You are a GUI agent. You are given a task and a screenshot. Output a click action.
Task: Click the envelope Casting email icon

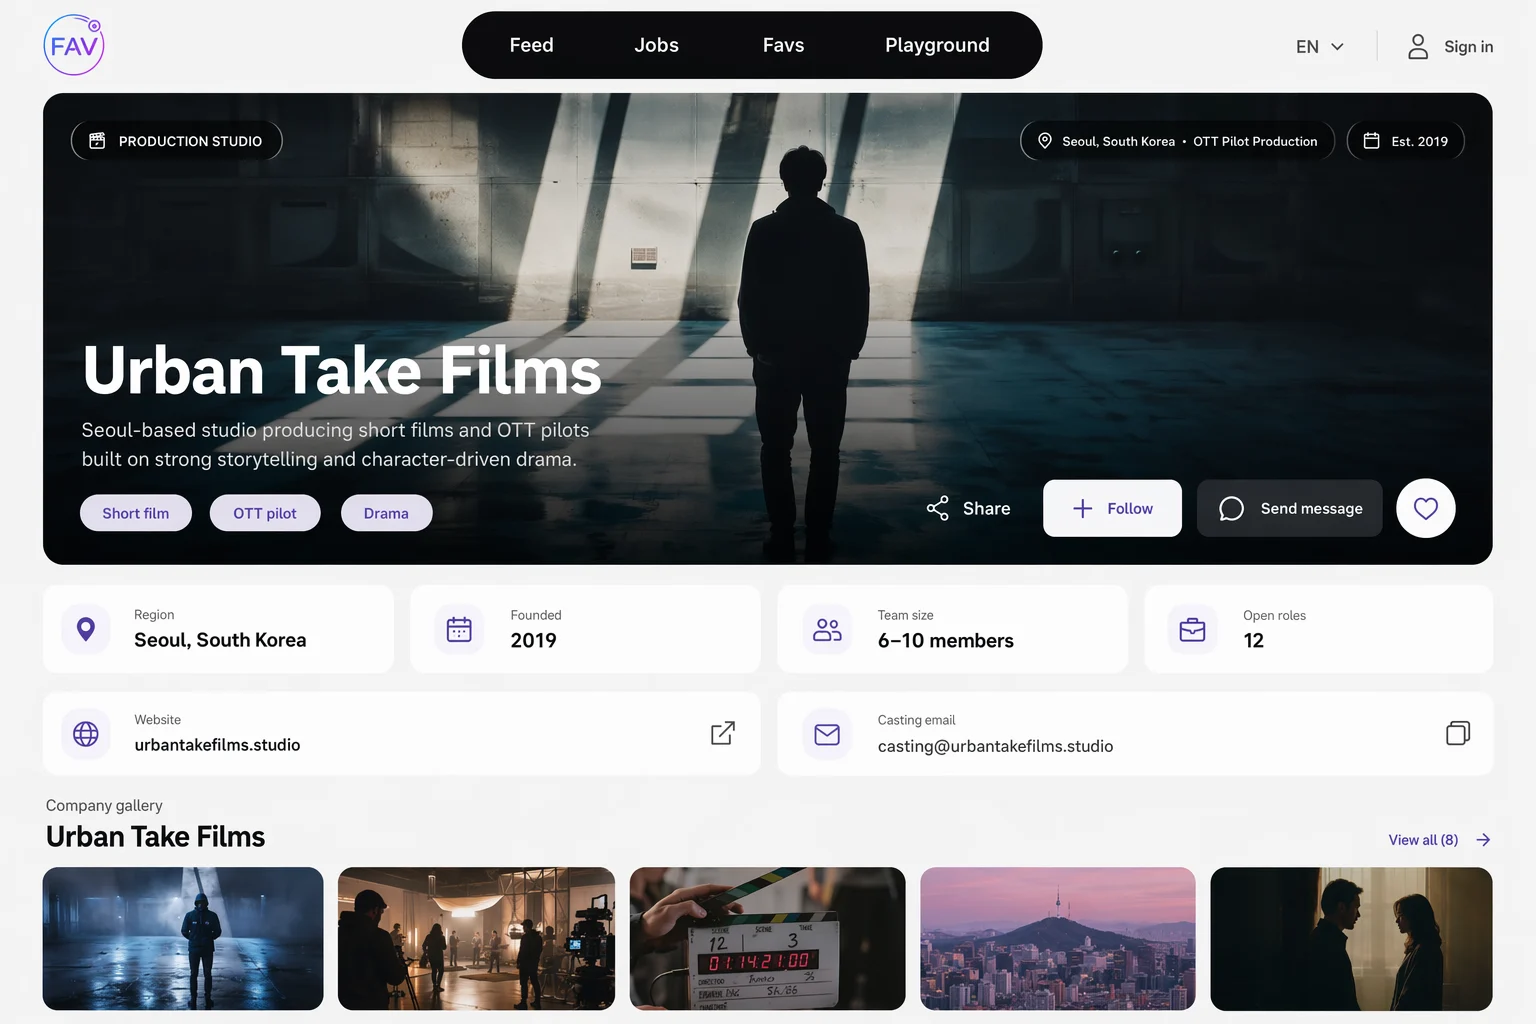tap(827, 734)
